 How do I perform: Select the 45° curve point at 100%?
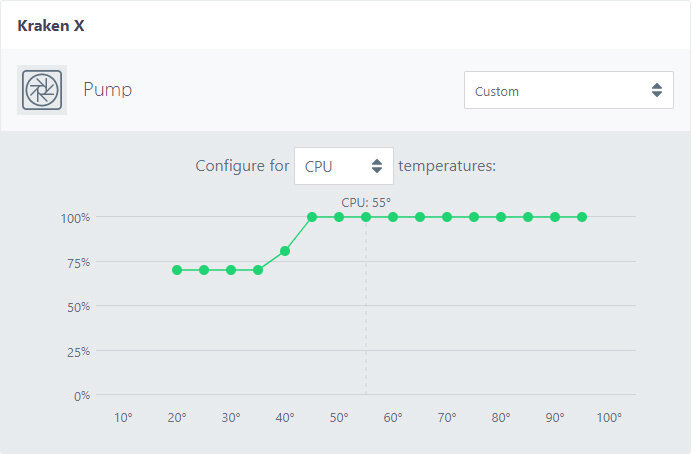pos(312,217)
